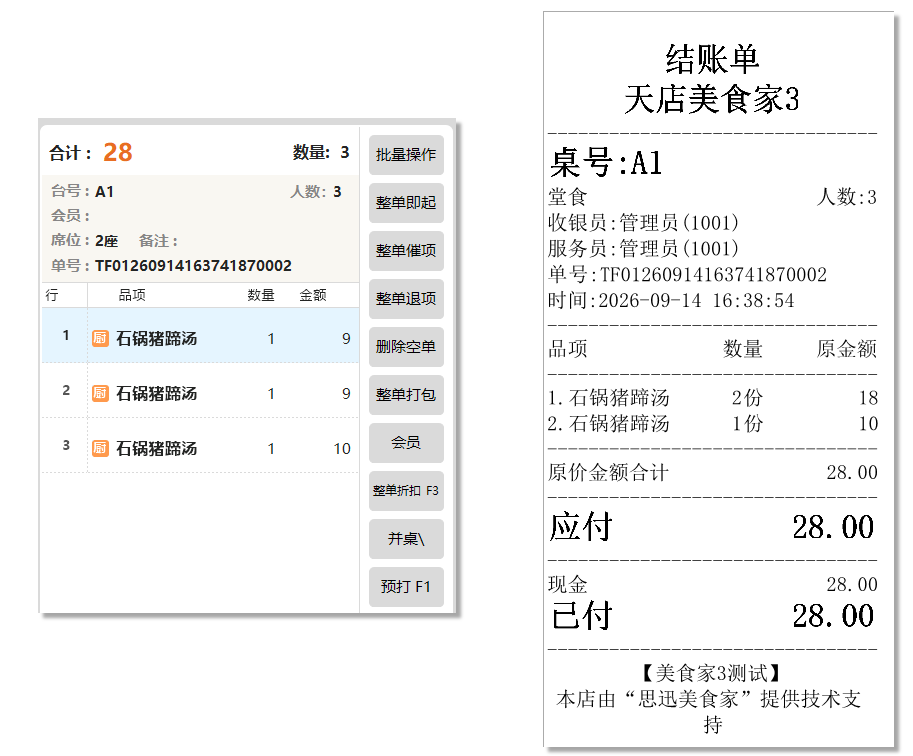Click the 已付 paid label on receipt
The image size is (913, 756).
coord(582,616)
